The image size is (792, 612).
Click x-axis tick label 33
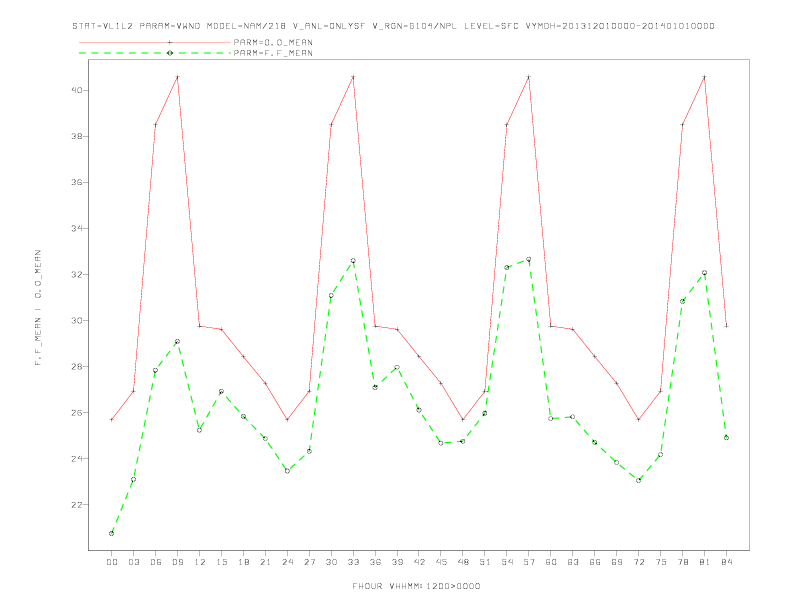(x=353, y=562)
